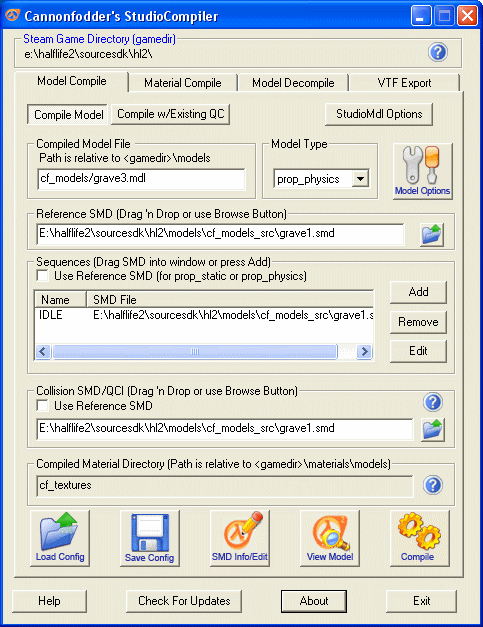Screen dimensions: 483x627
Task: Open the Model Options wrench icon
Action: click(422, 171)
